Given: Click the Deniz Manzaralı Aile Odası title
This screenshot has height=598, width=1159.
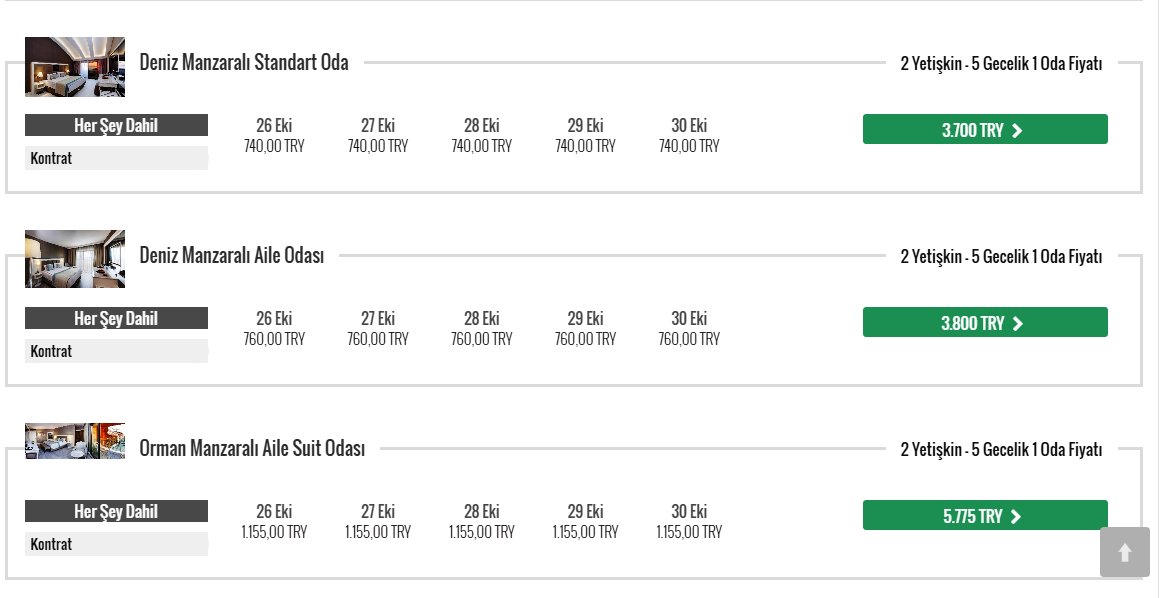Looking at the screenshot, I should [x=232, y=255].
